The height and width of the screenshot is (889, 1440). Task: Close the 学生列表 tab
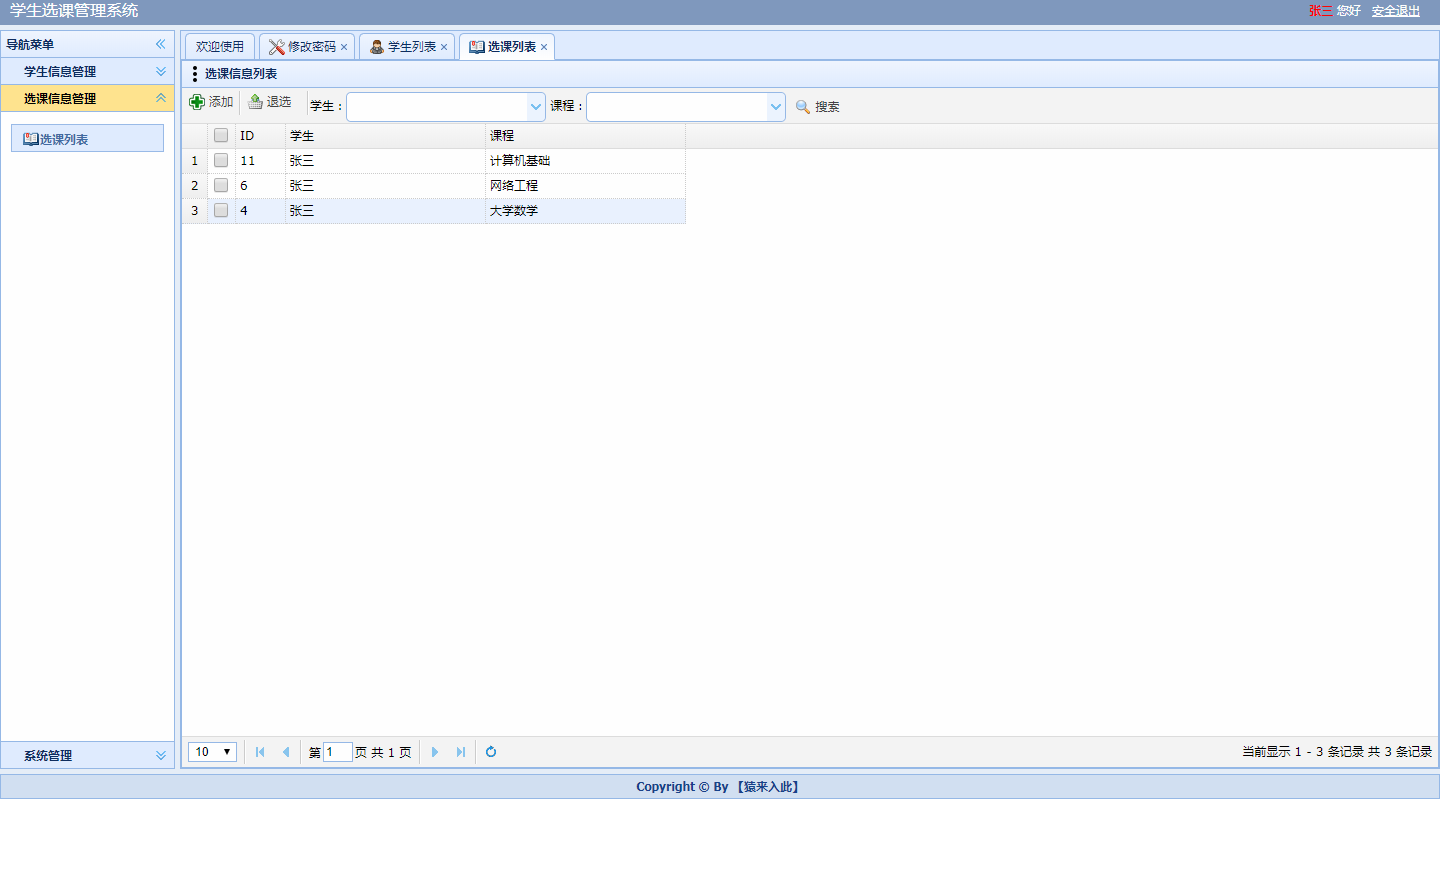pos(444,47)
